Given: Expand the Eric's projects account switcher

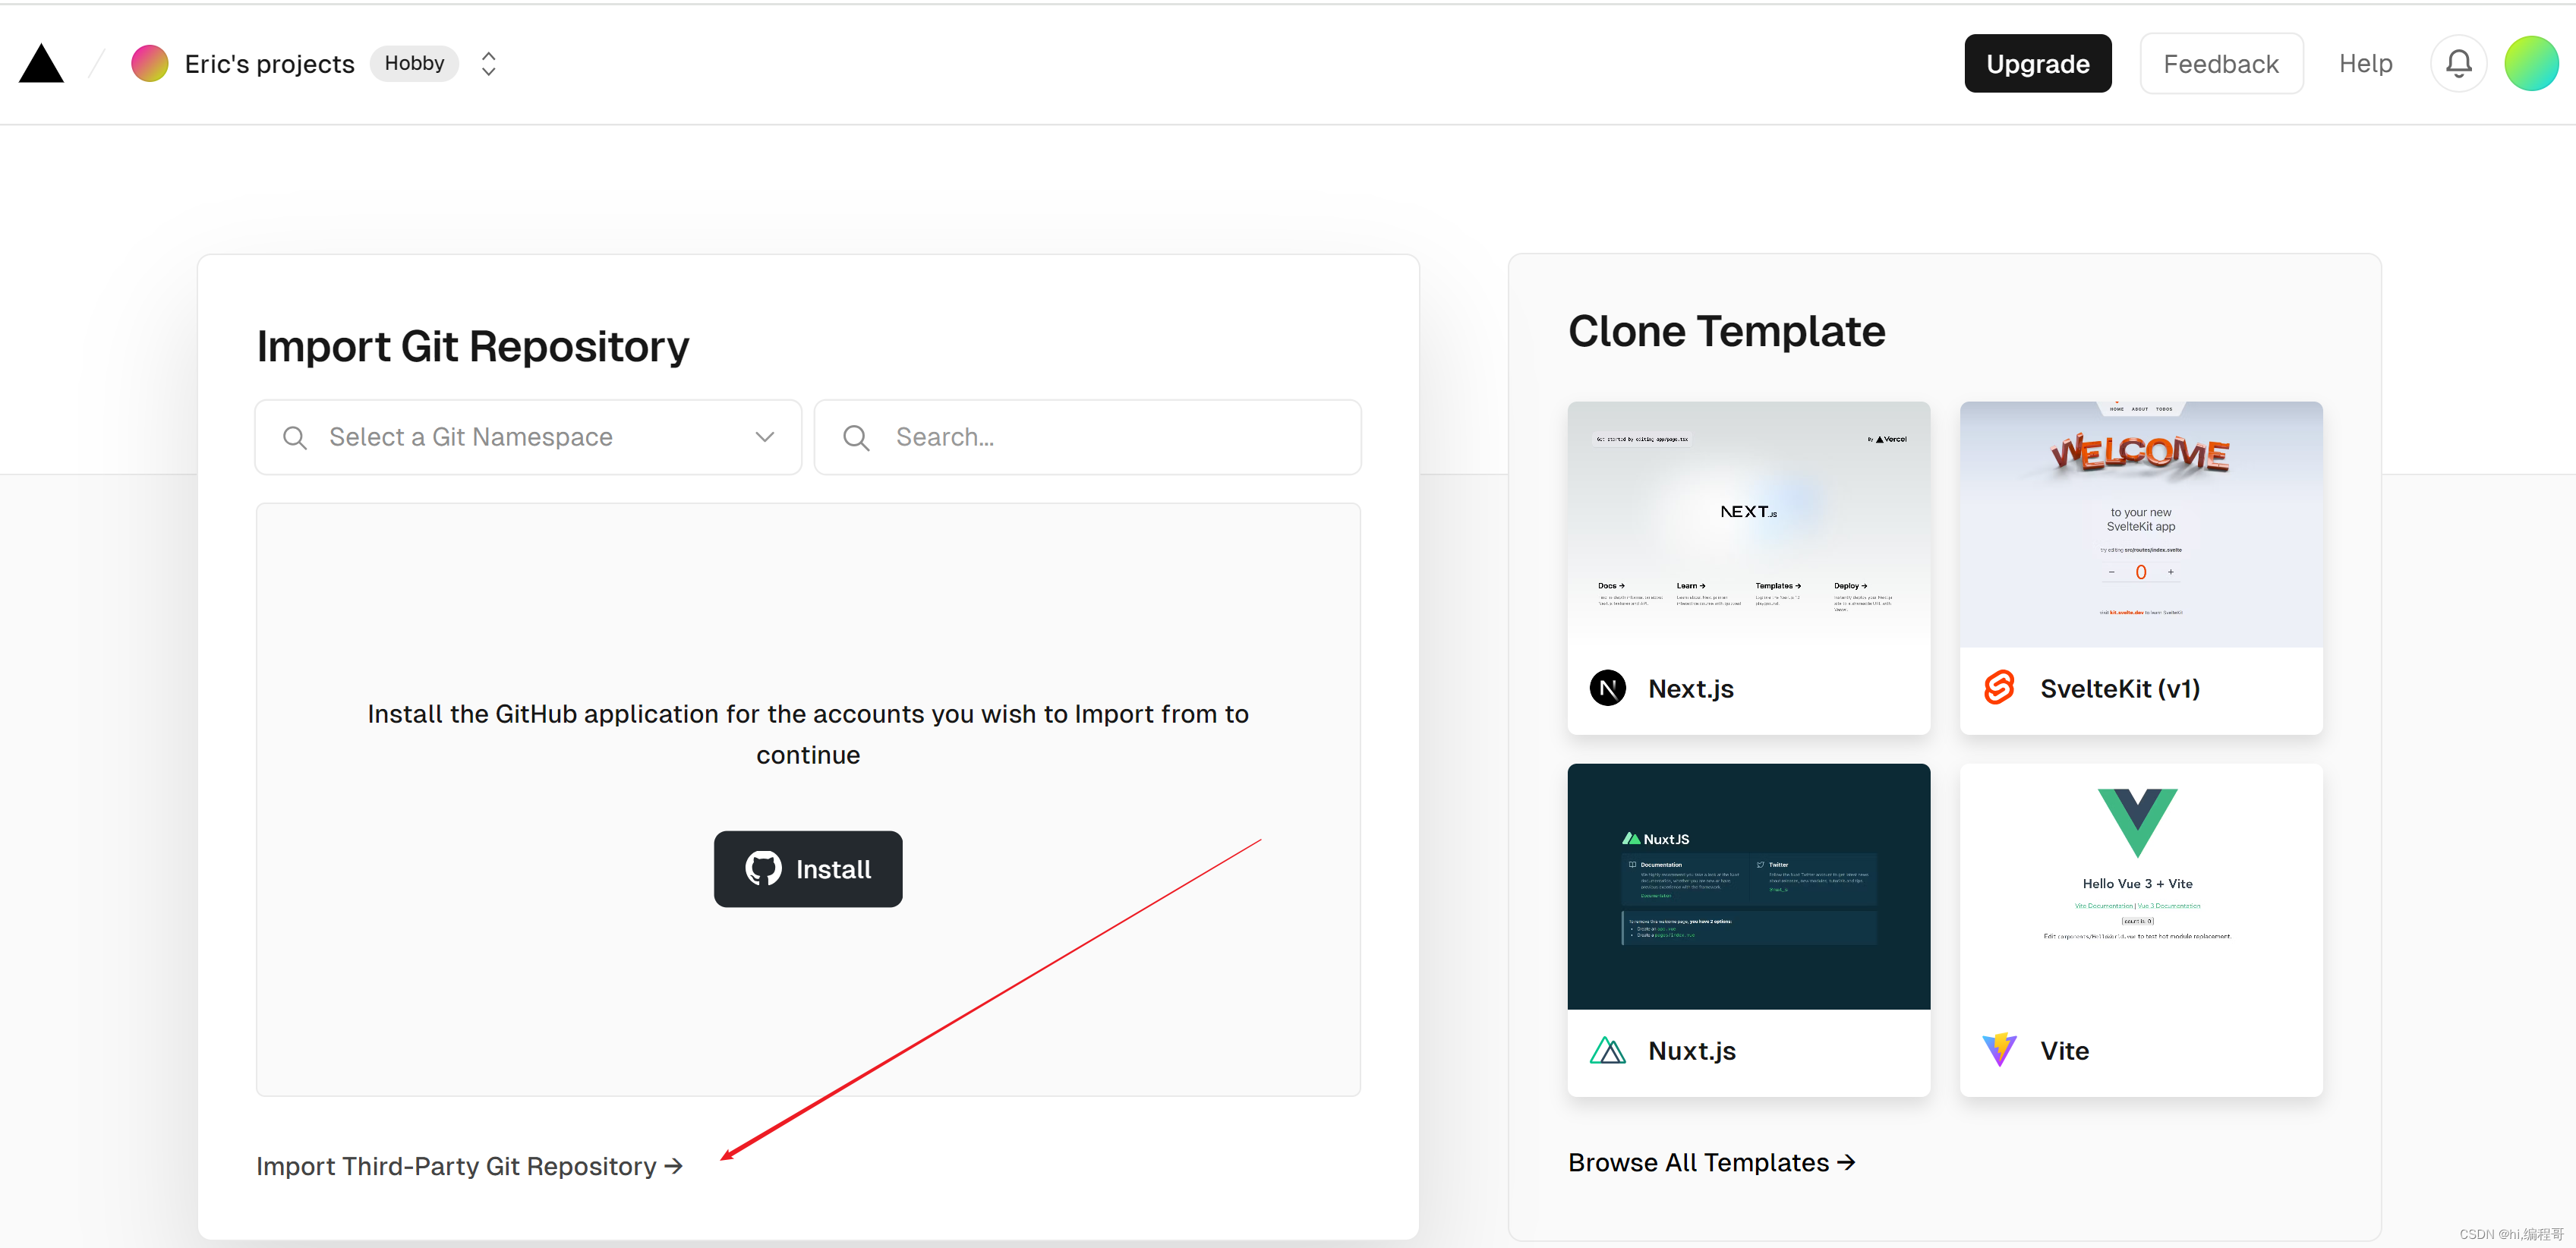Looking at the screenshot, I should (x=488, y=62).
